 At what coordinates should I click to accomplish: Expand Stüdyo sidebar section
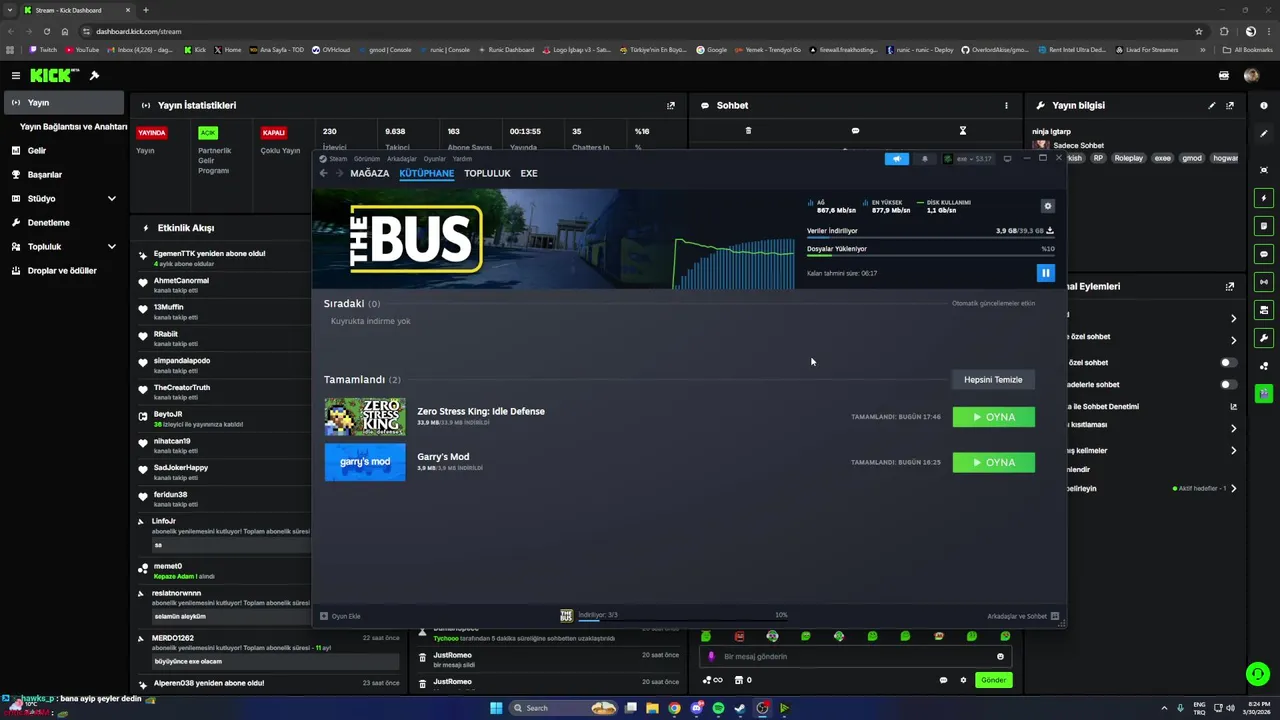tap(111, 198)
